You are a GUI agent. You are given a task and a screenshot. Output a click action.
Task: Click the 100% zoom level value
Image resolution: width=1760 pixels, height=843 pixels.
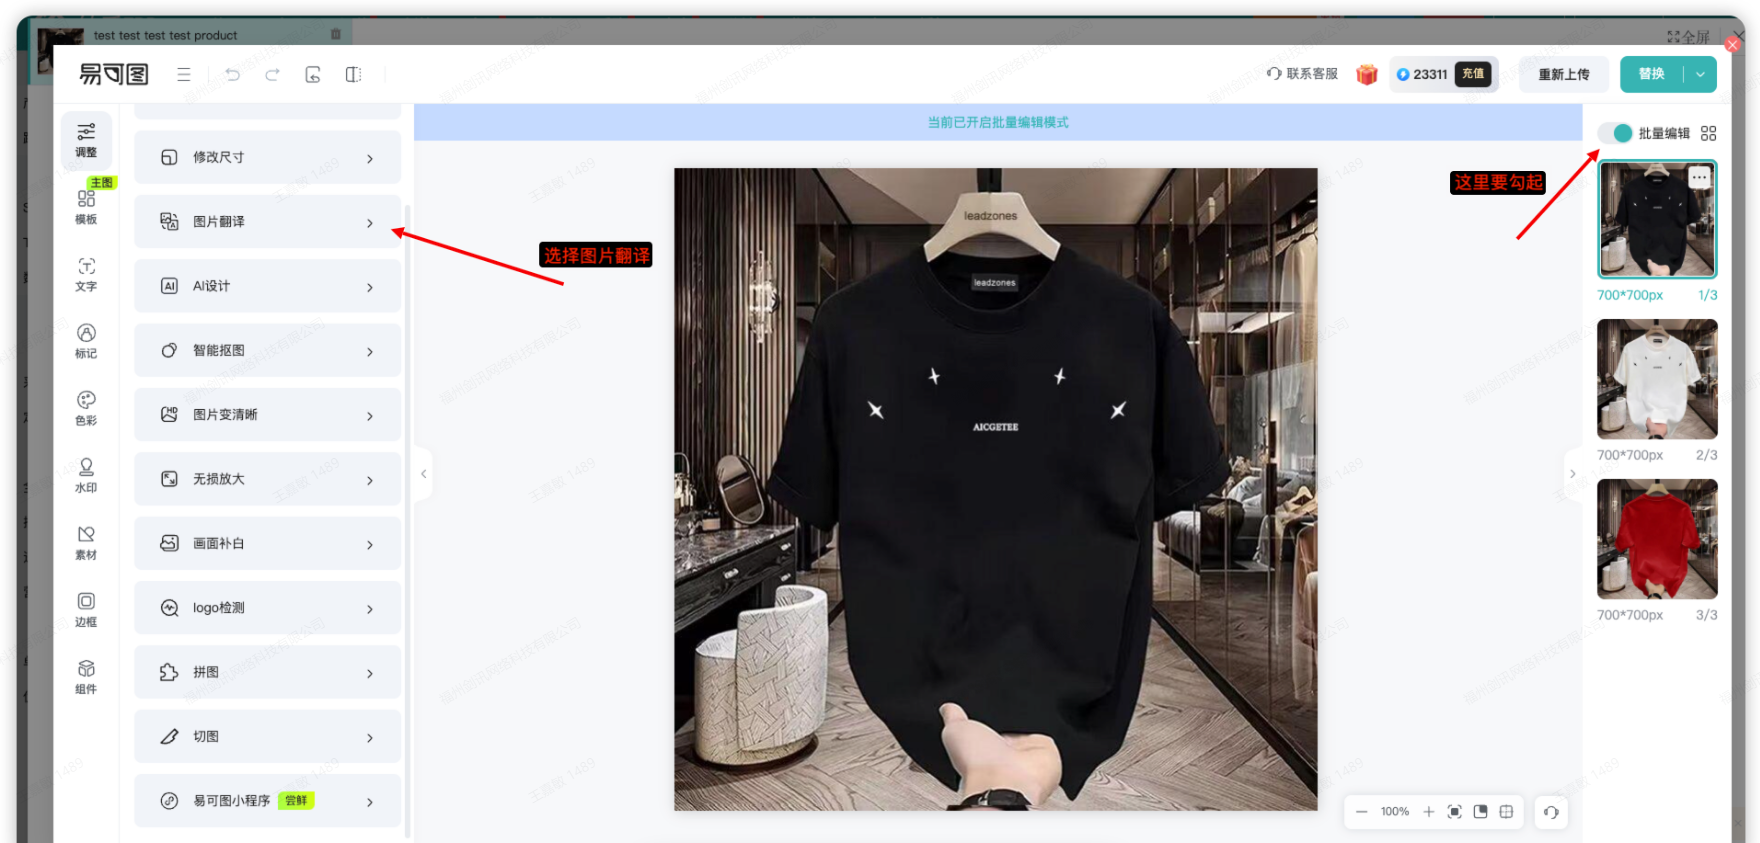pyautogui.click(x=1395, y=812)
